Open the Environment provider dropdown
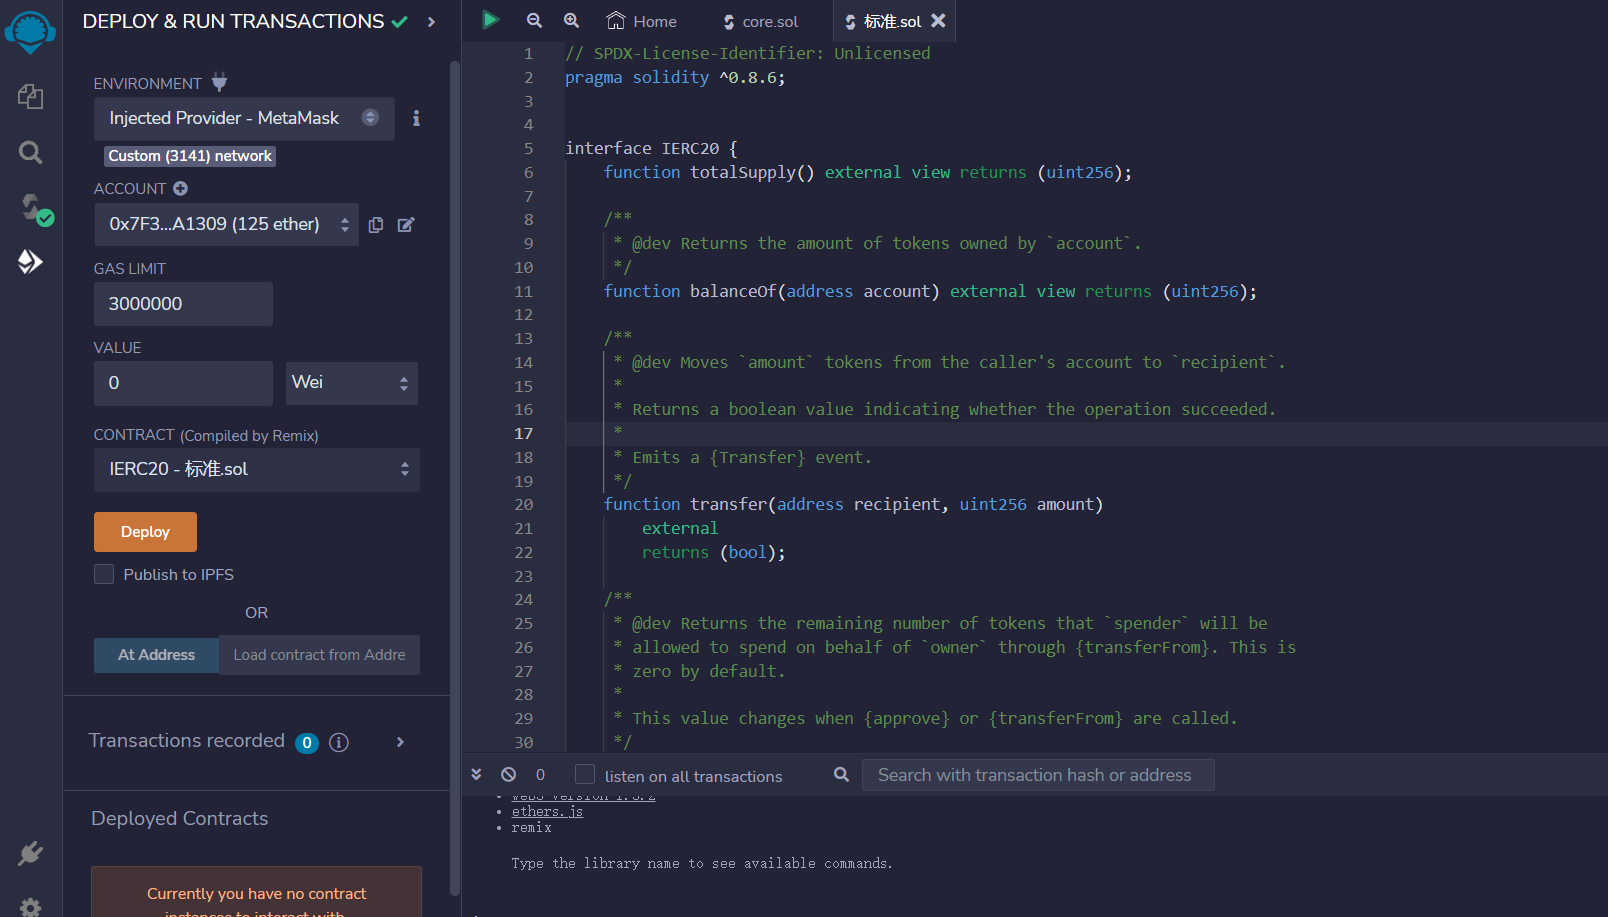This screenshot has height=917, width=1608. (x=243, y=118)
